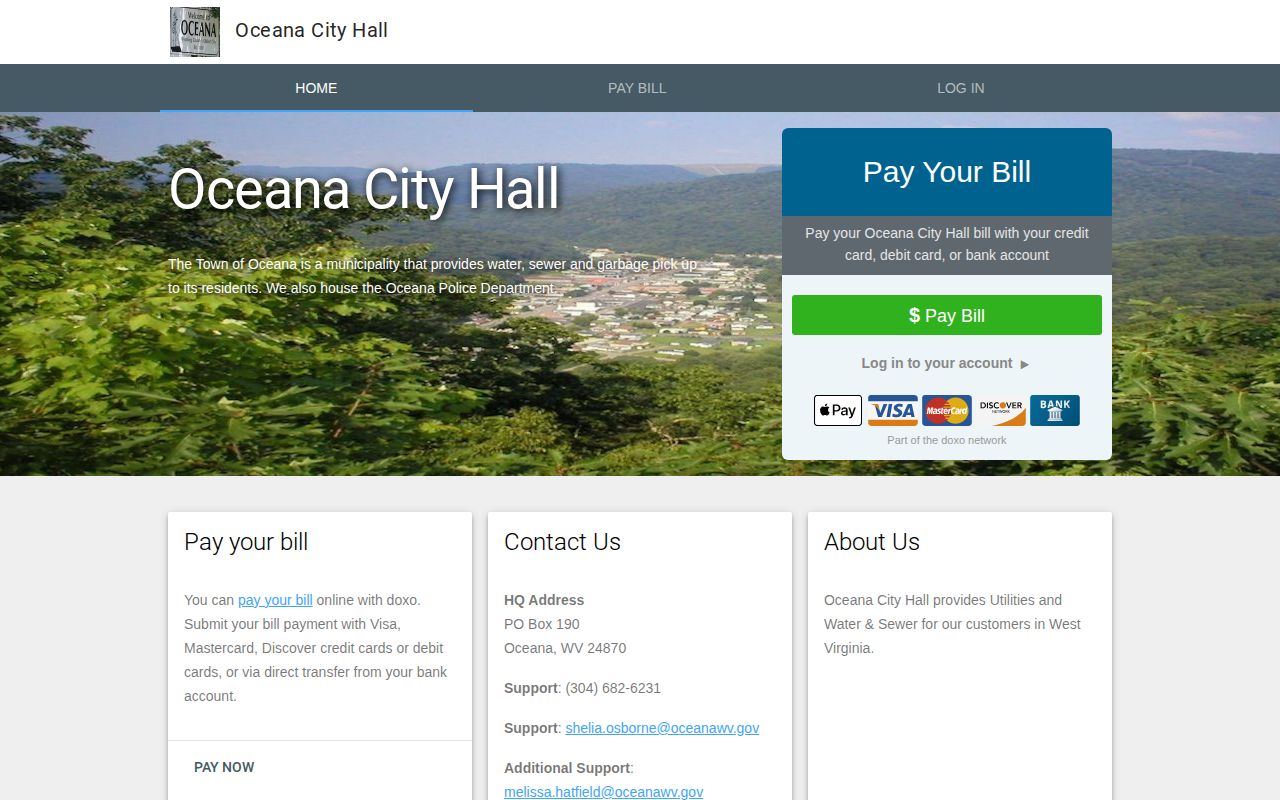Click the Discover Network card icon

click(x=1001, y=411)
